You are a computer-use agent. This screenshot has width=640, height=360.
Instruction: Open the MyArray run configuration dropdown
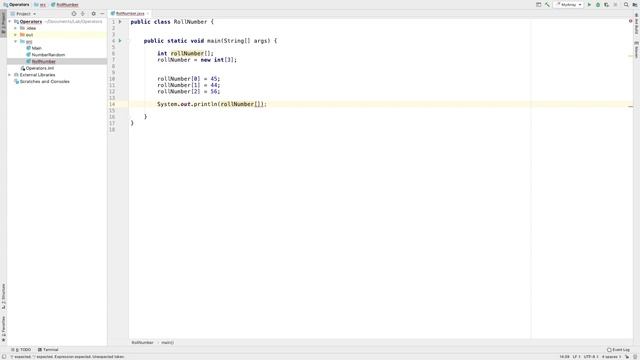569,4
